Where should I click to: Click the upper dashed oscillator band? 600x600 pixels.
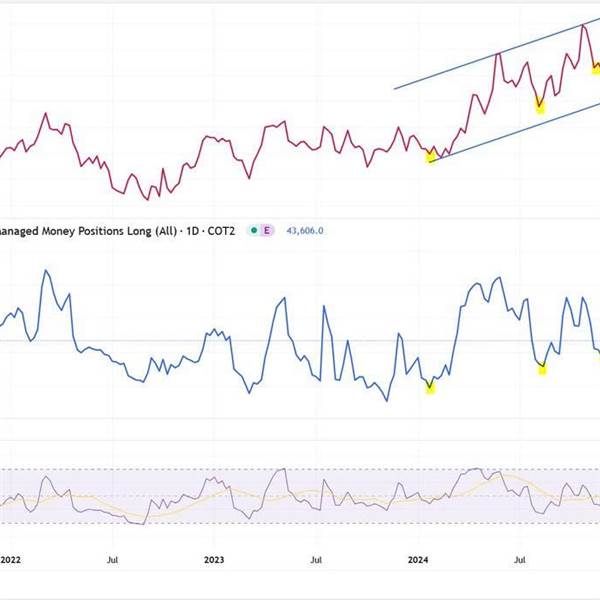(x=300, y=469)
